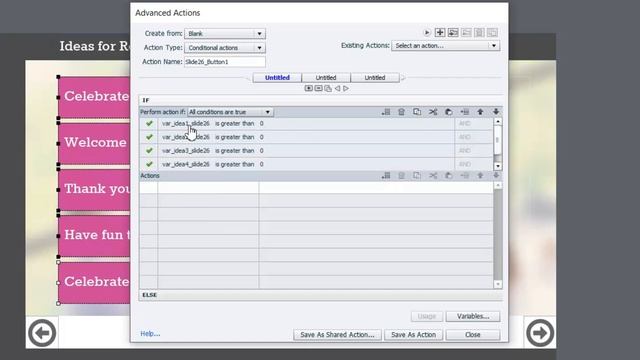Click the Variables... button

[x=473, y=316]
